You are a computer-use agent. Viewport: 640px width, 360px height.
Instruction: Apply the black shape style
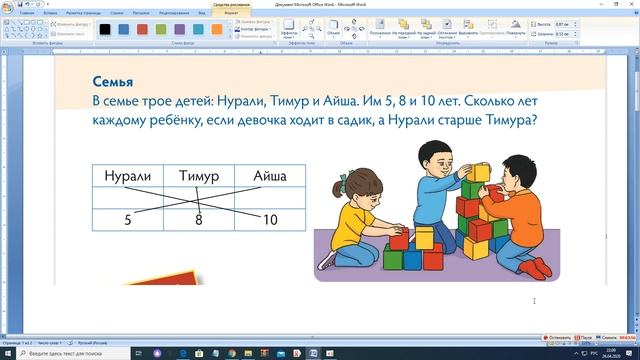[105, 29]
